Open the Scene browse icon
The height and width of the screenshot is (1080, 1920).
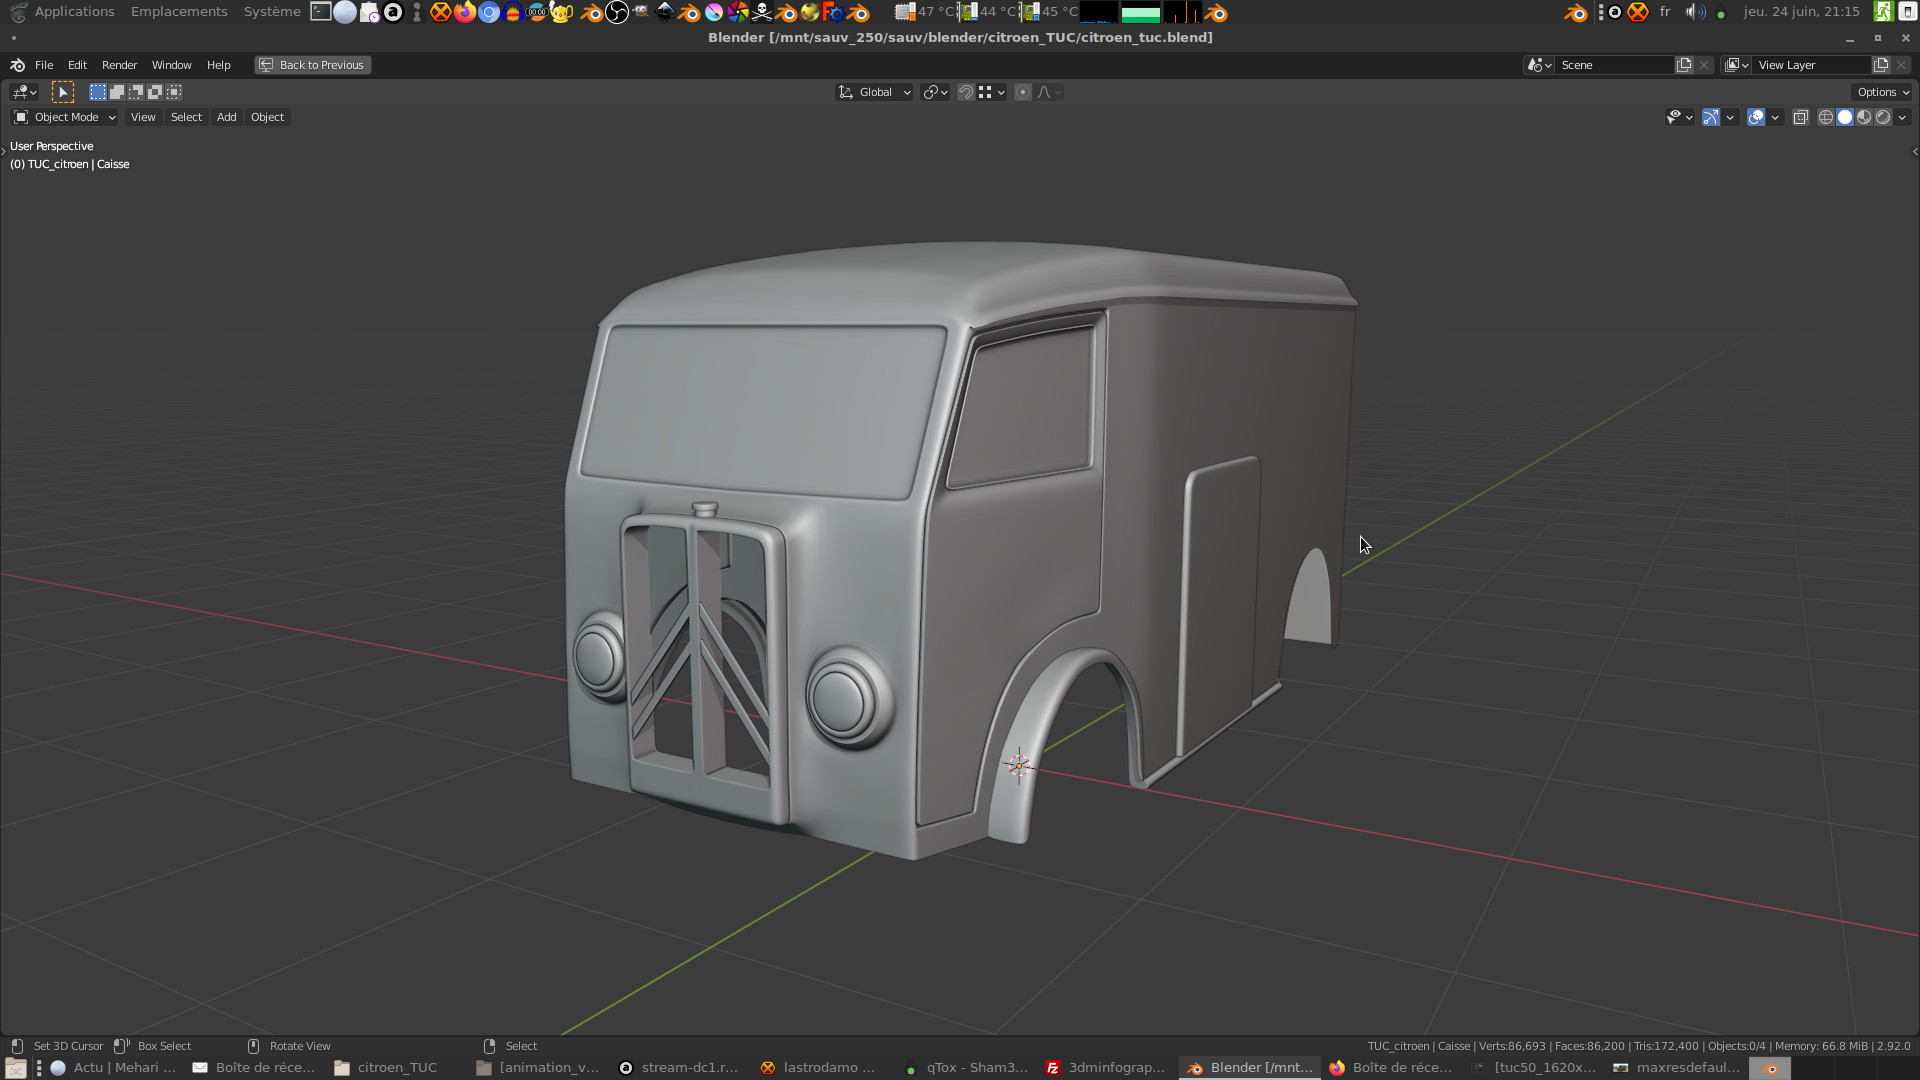tap(1539, 65)
